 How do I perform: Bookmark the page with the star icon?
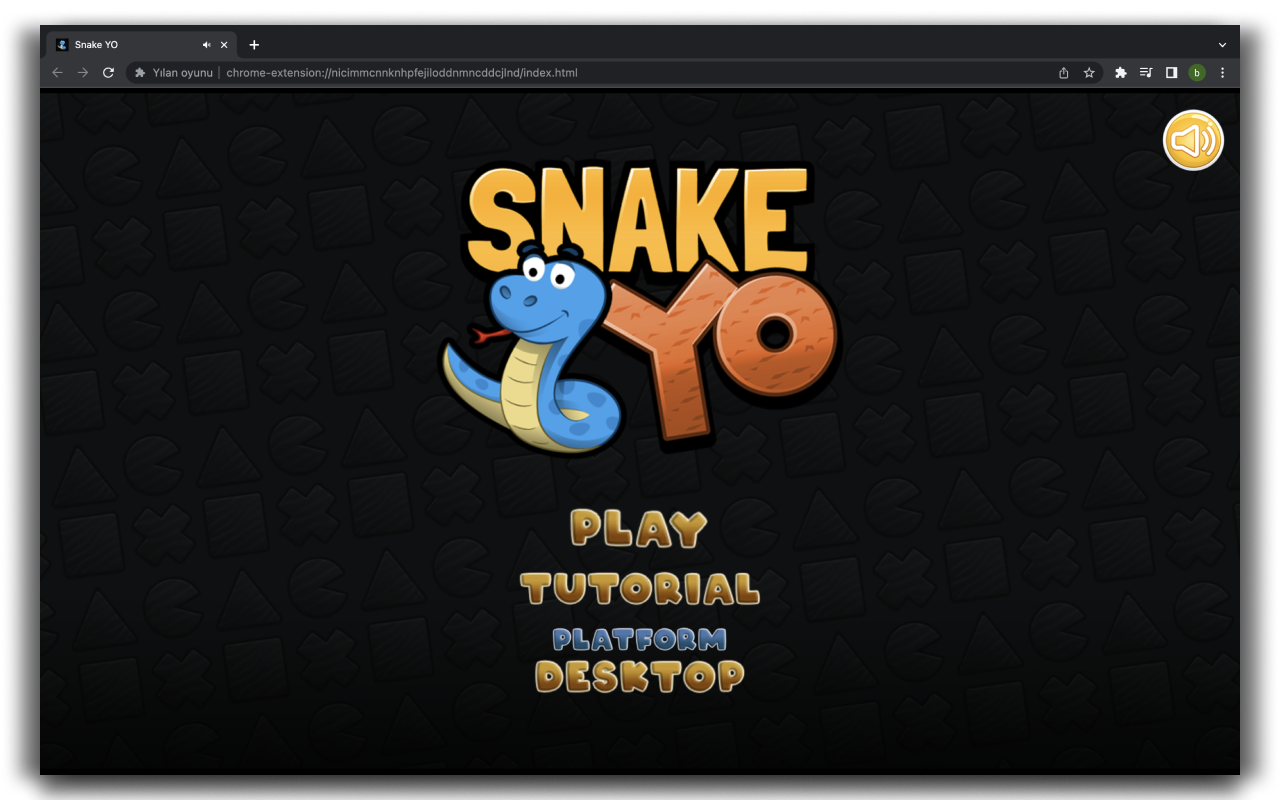point(1088,72)
